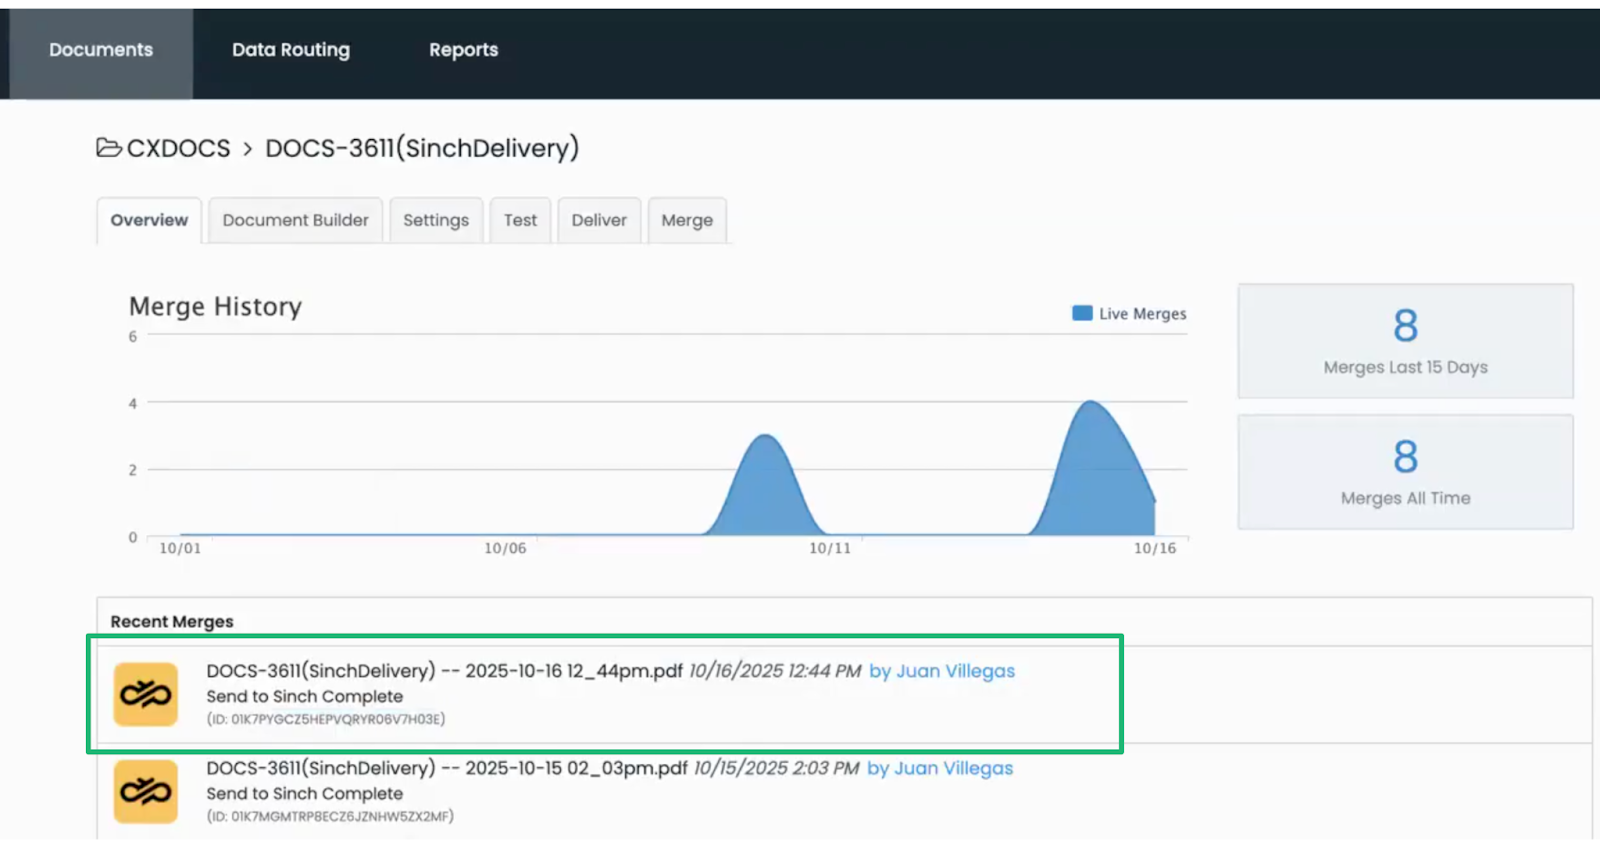Screen dimensions: 1600x856
Task: Open the Merge tab
Action: (687, 220)
